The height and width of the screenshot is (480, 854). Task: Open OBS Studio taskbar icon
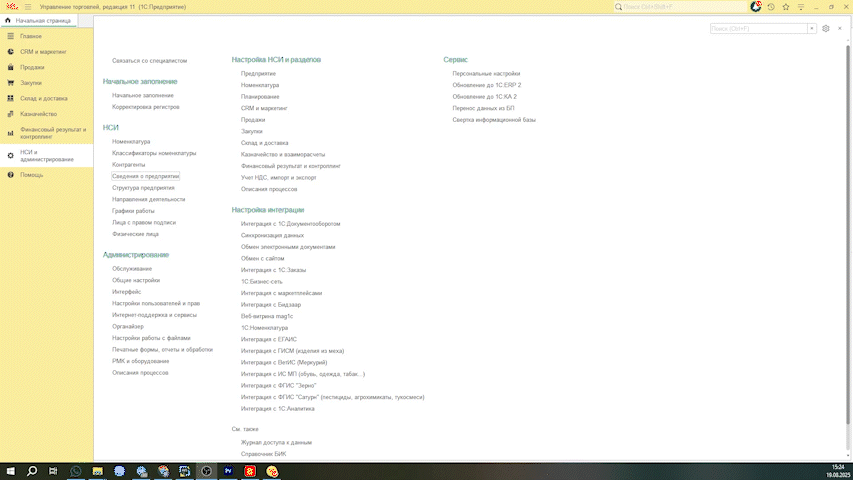pyautogui.click(x=206, y=471)
